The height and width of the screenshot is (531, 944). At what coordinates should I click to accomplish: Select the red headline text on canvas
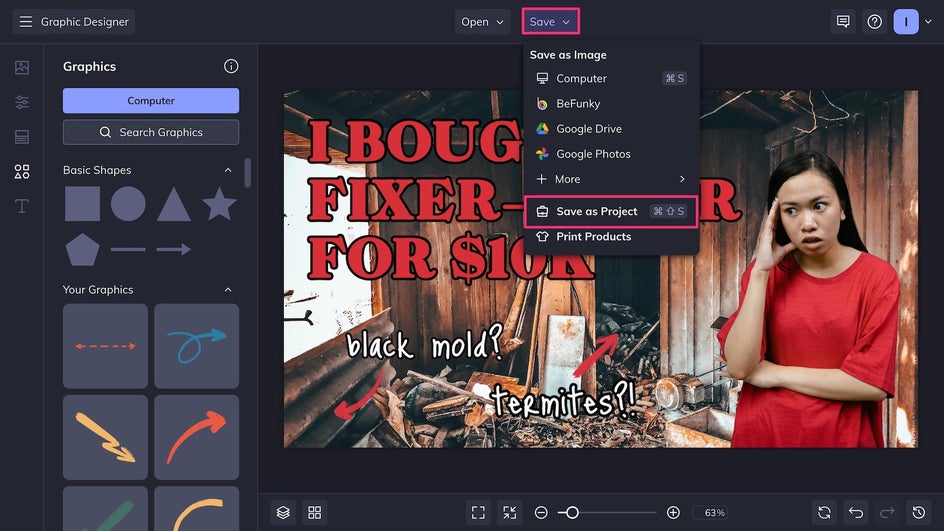point(415,202)
